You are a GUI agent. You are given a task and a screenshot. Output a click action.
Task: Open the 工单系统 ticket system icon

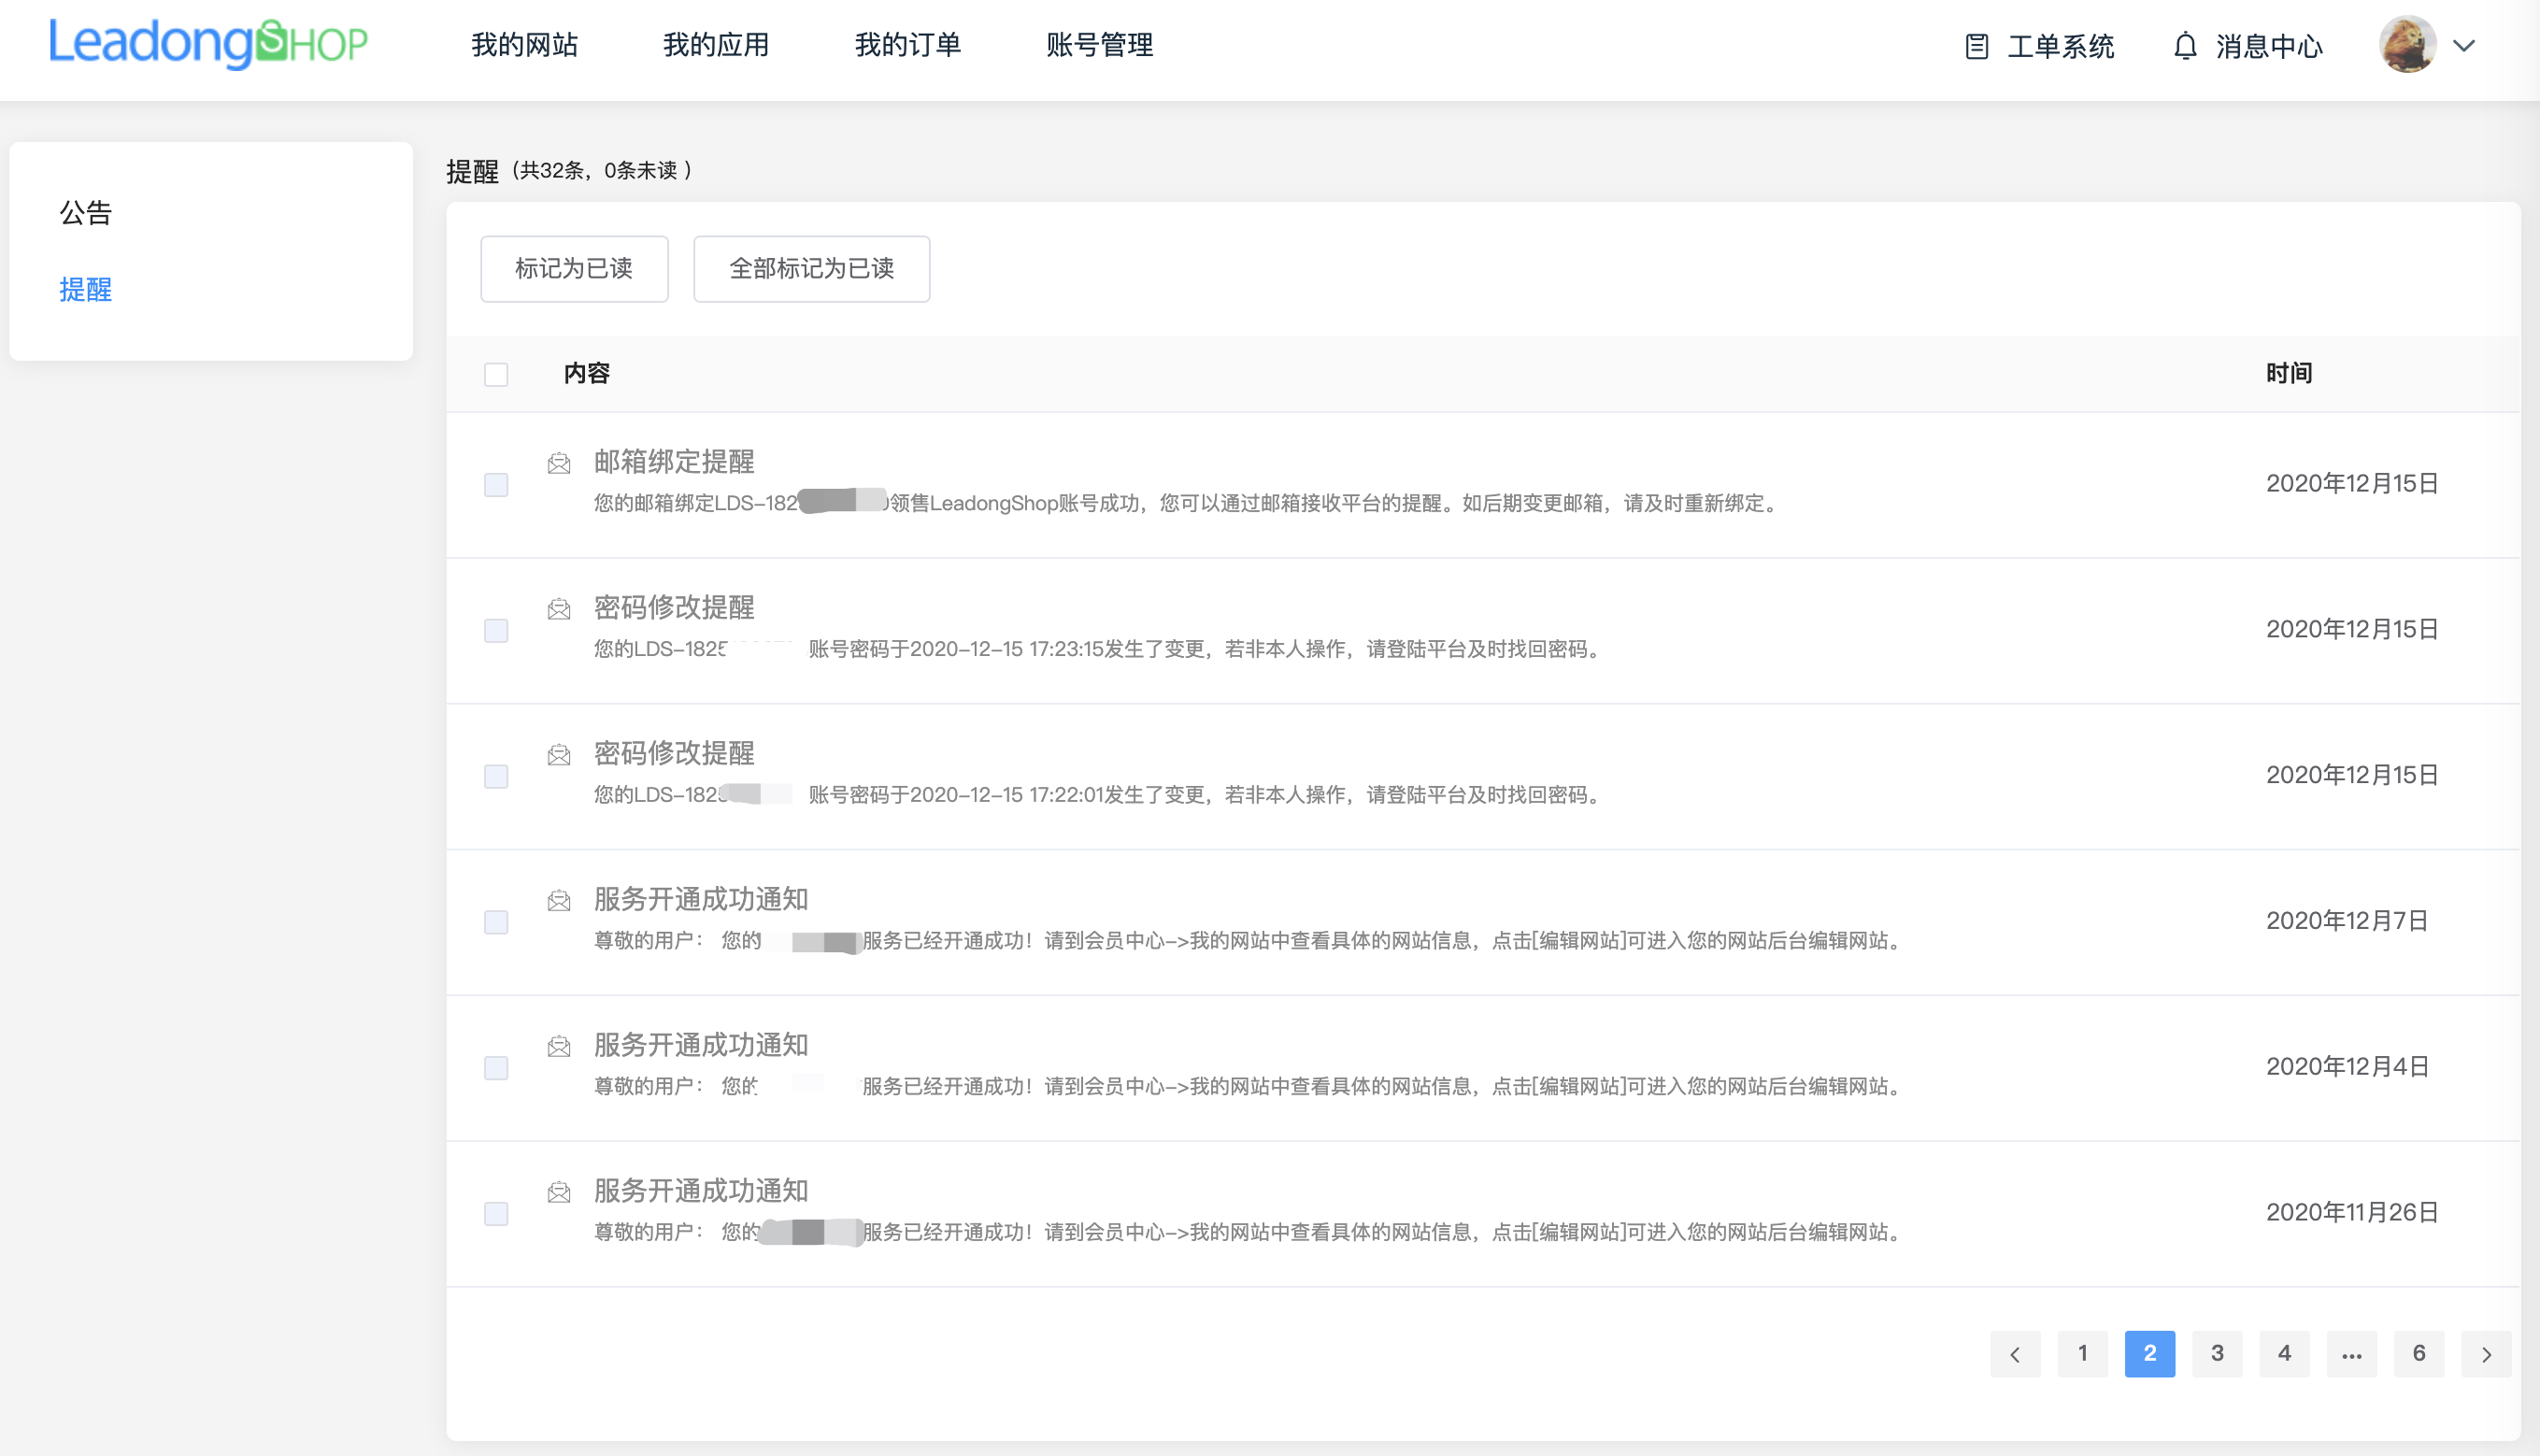[x=1977, y=46]
